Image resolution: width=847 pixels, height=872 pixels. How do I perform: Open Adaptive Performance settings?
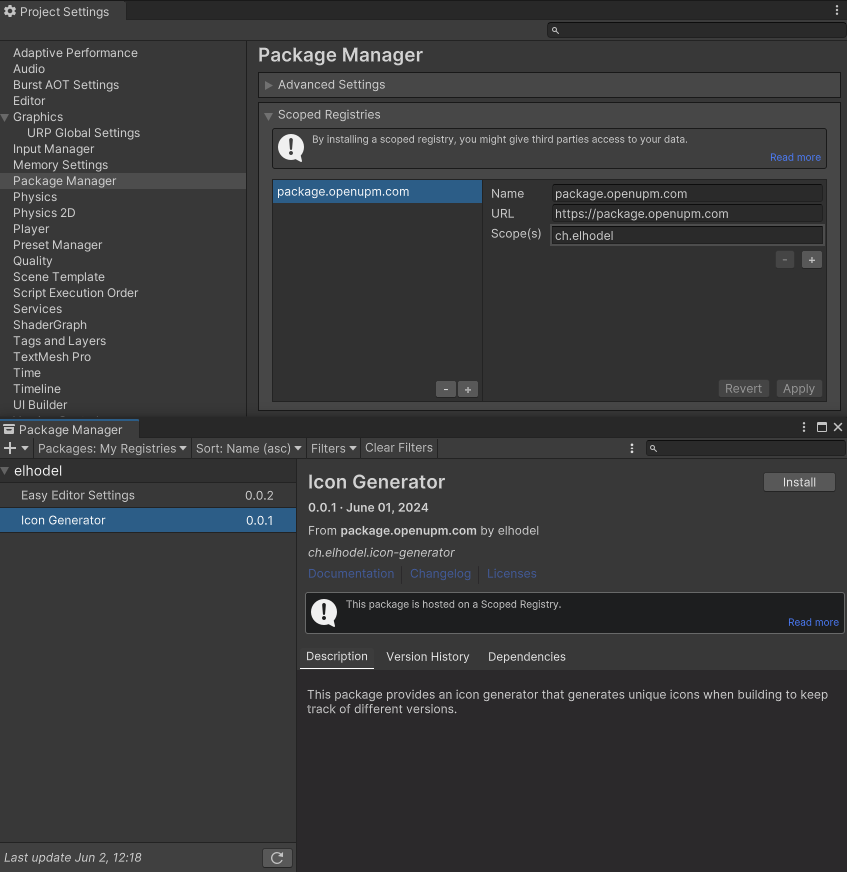pyautogui.click(x=75, y=53)
